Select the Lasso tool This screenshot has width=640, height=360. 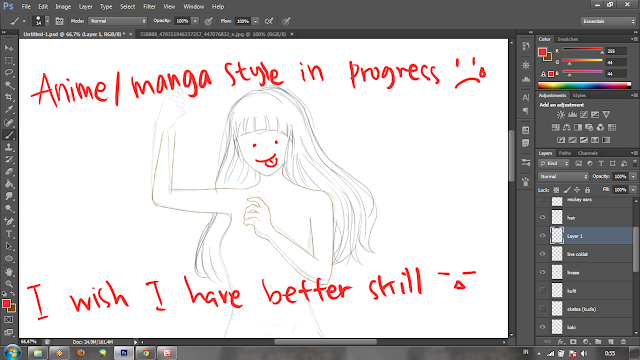pos(9,73)
